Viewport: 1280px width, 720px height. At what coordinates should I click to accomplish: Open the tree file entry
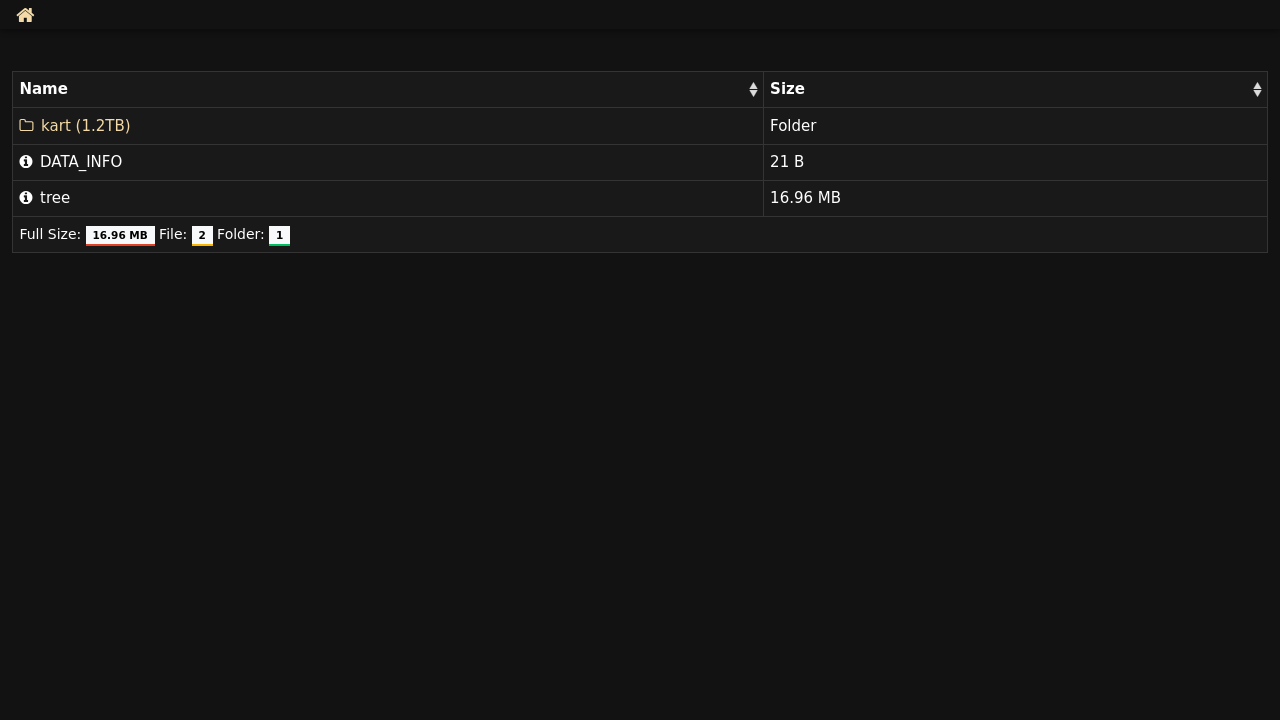pyautogui.click(x=55, y=198)
